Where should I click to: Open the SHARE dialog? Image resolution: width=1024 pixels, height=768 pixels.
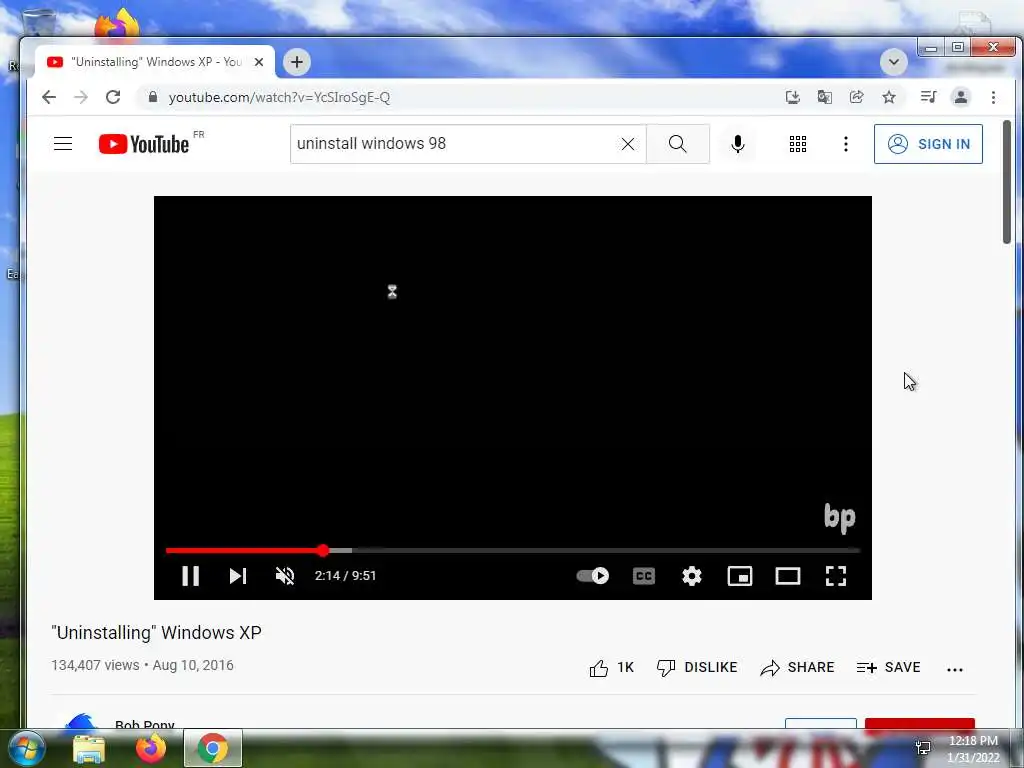[x=797, y=667]
